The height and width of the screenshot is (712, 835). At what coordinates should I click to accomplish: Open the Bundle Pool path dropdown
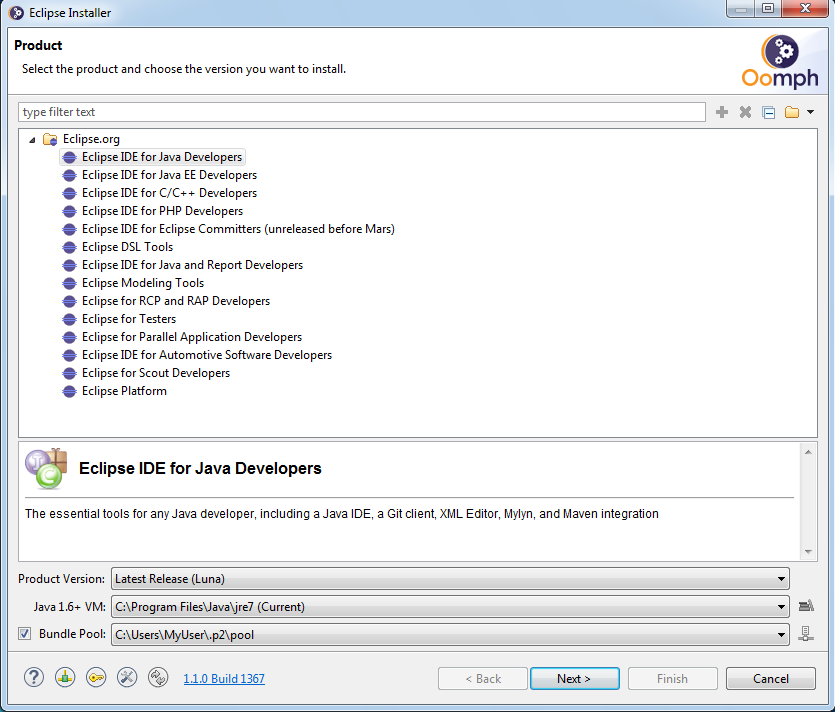[x=450, y=634]
